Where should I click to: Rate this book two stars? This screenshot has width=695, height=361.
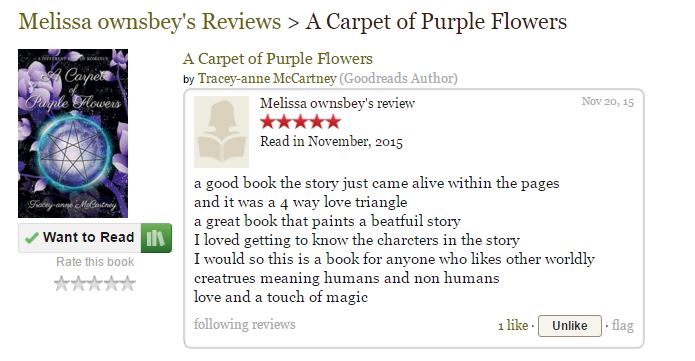pos(78,283)
